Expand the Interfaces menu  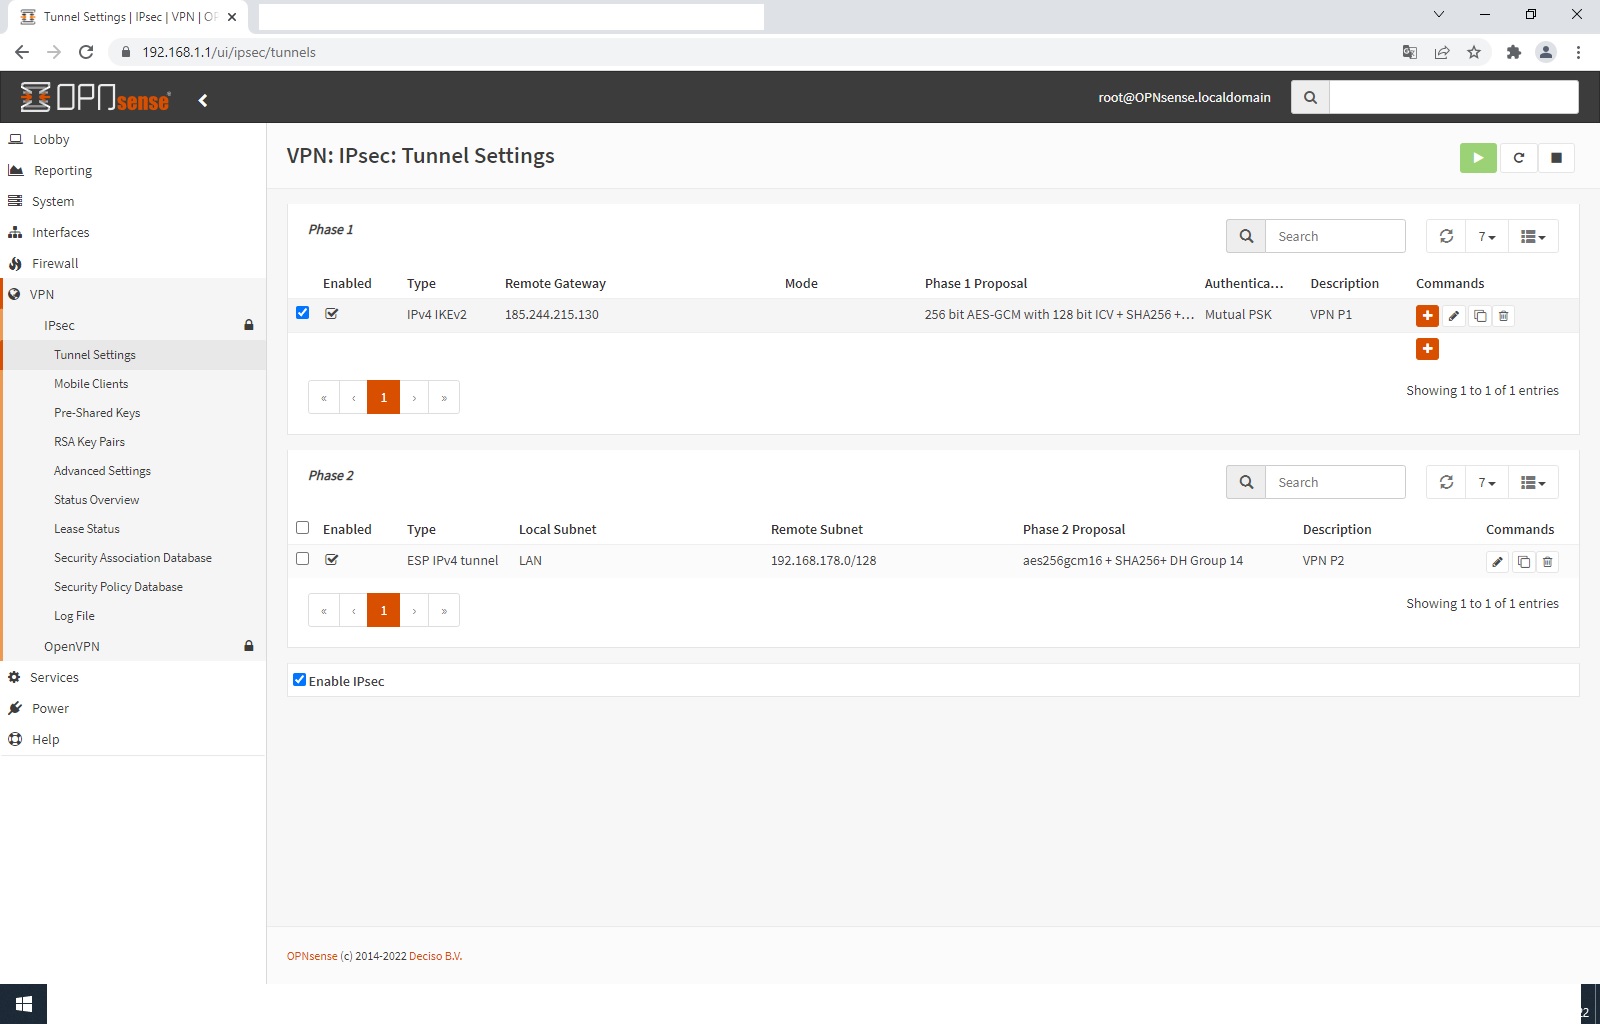point(133,232)
